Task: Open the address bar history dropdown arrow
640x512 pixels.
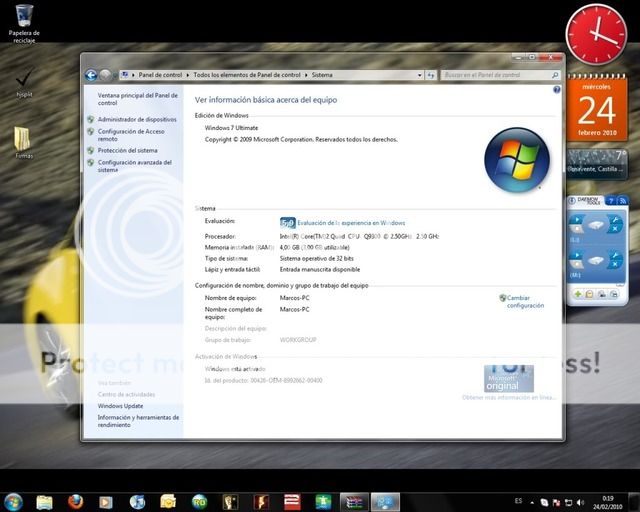Action: pyautogui.click(x=420, y=75)
